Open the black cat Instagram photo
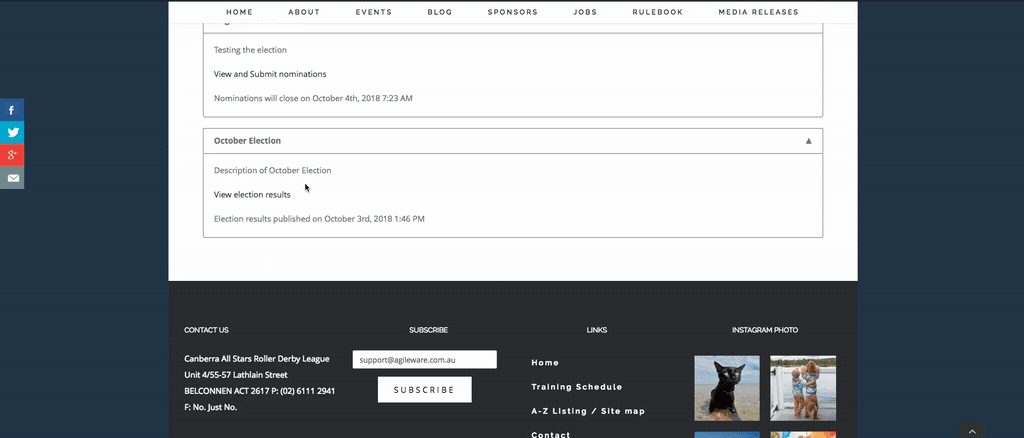The height and width of the screenshot is (438, 1024). click(727, 388)
